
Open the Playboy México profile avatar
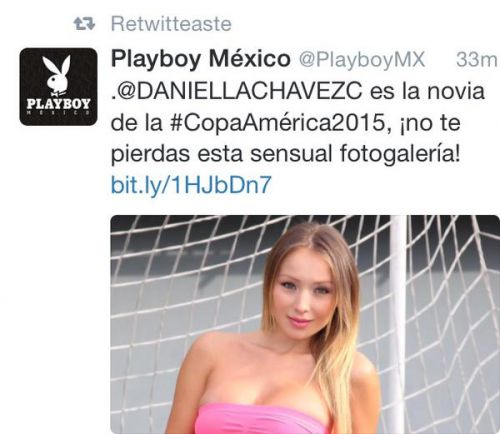58,87
